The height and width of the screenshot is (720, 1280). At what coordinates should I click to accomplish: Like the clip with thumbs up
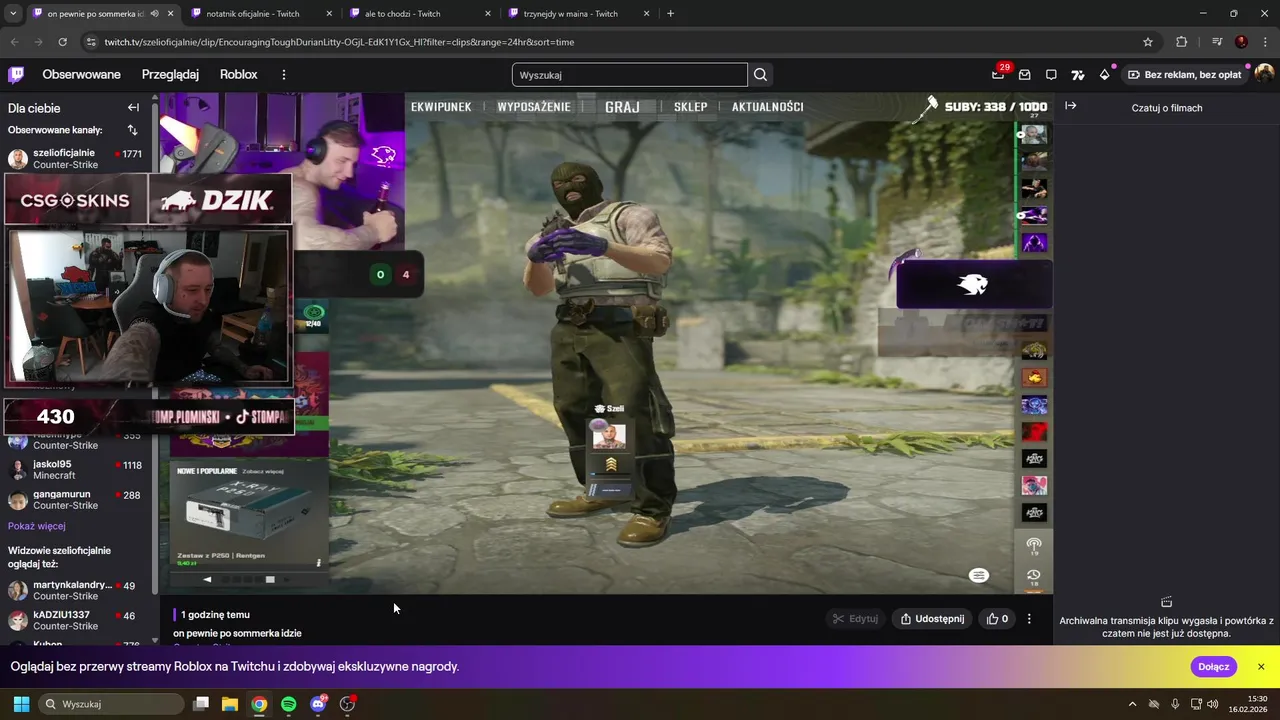tap(998, 619)
